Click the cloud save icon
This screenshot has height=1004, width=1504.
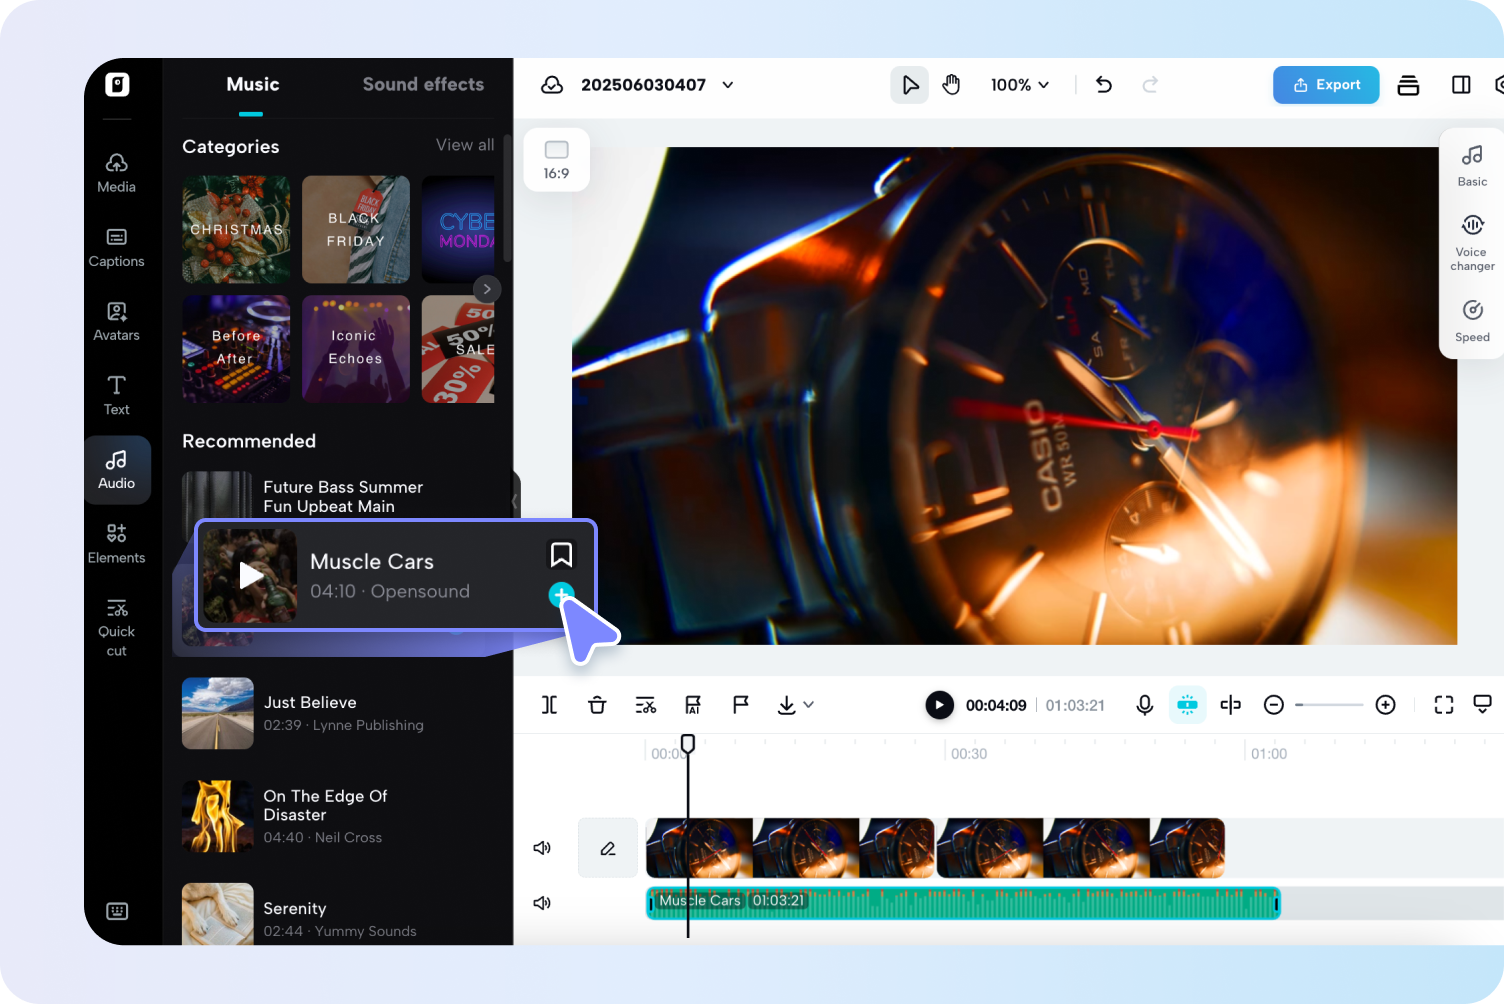[x=552, y=85]
